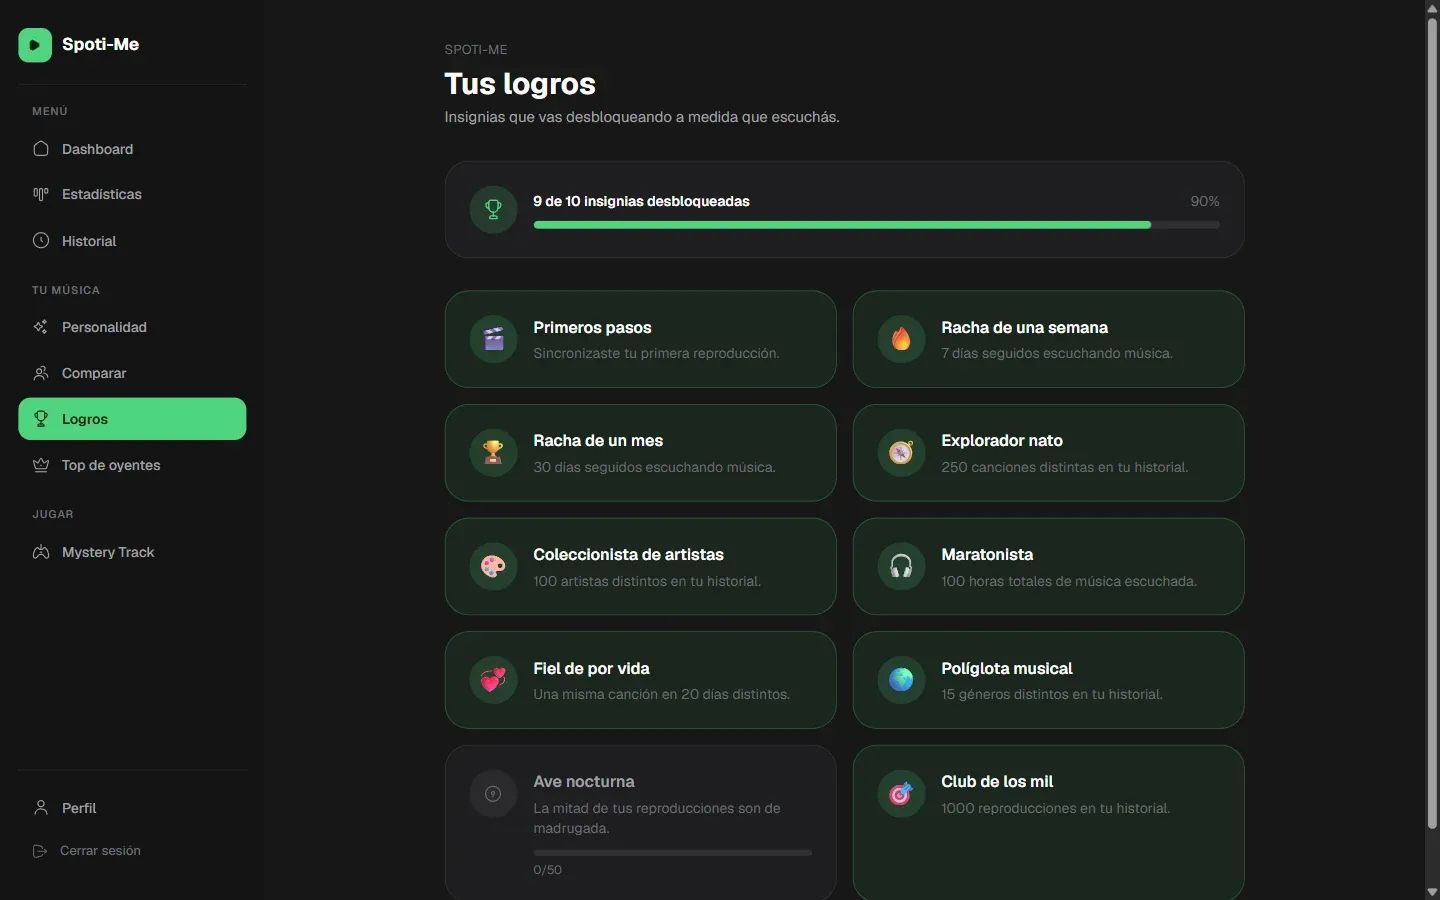Image resolution: width=1440 pixels, height=900 pixels.
Task: Click the bars icon beside Estadísticas
Action: coord(41,194)
